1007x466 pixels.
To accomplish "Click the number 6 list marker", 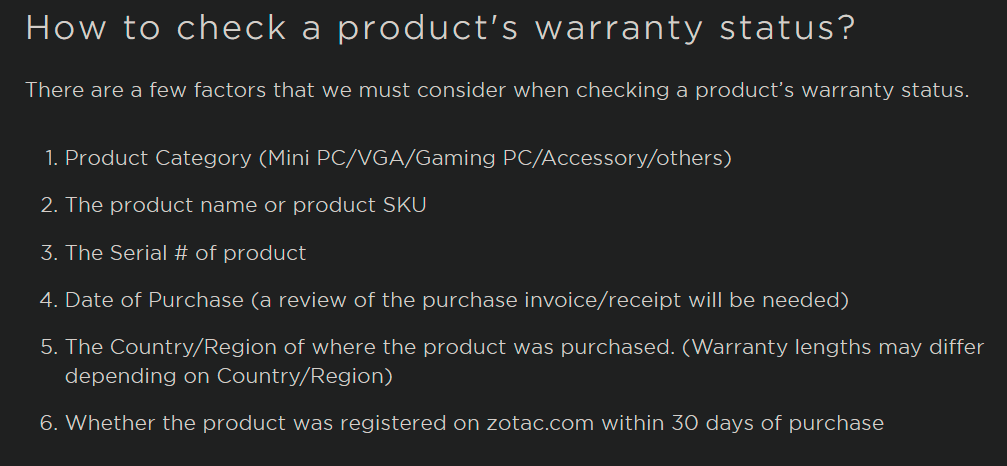I will 49,424.
